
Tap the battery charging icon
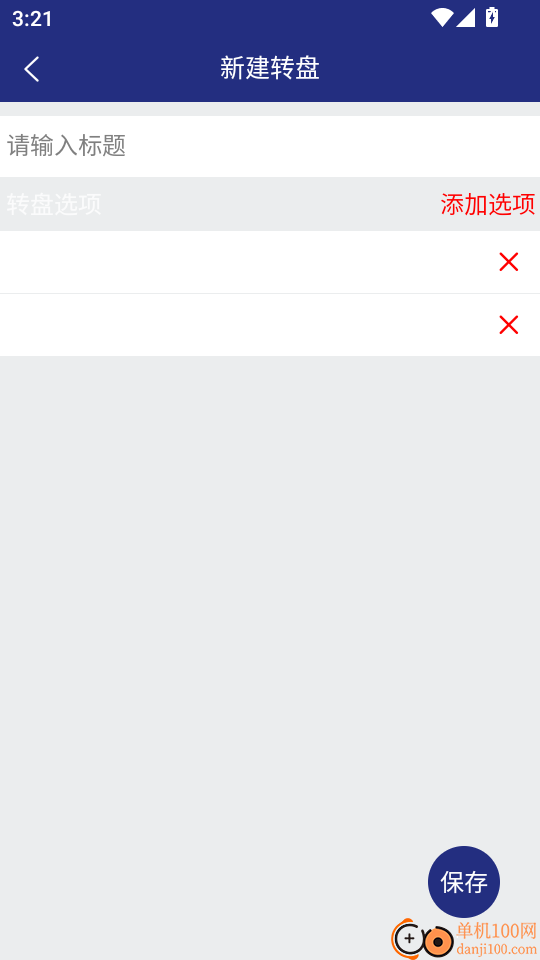click(x=492, y=17)
